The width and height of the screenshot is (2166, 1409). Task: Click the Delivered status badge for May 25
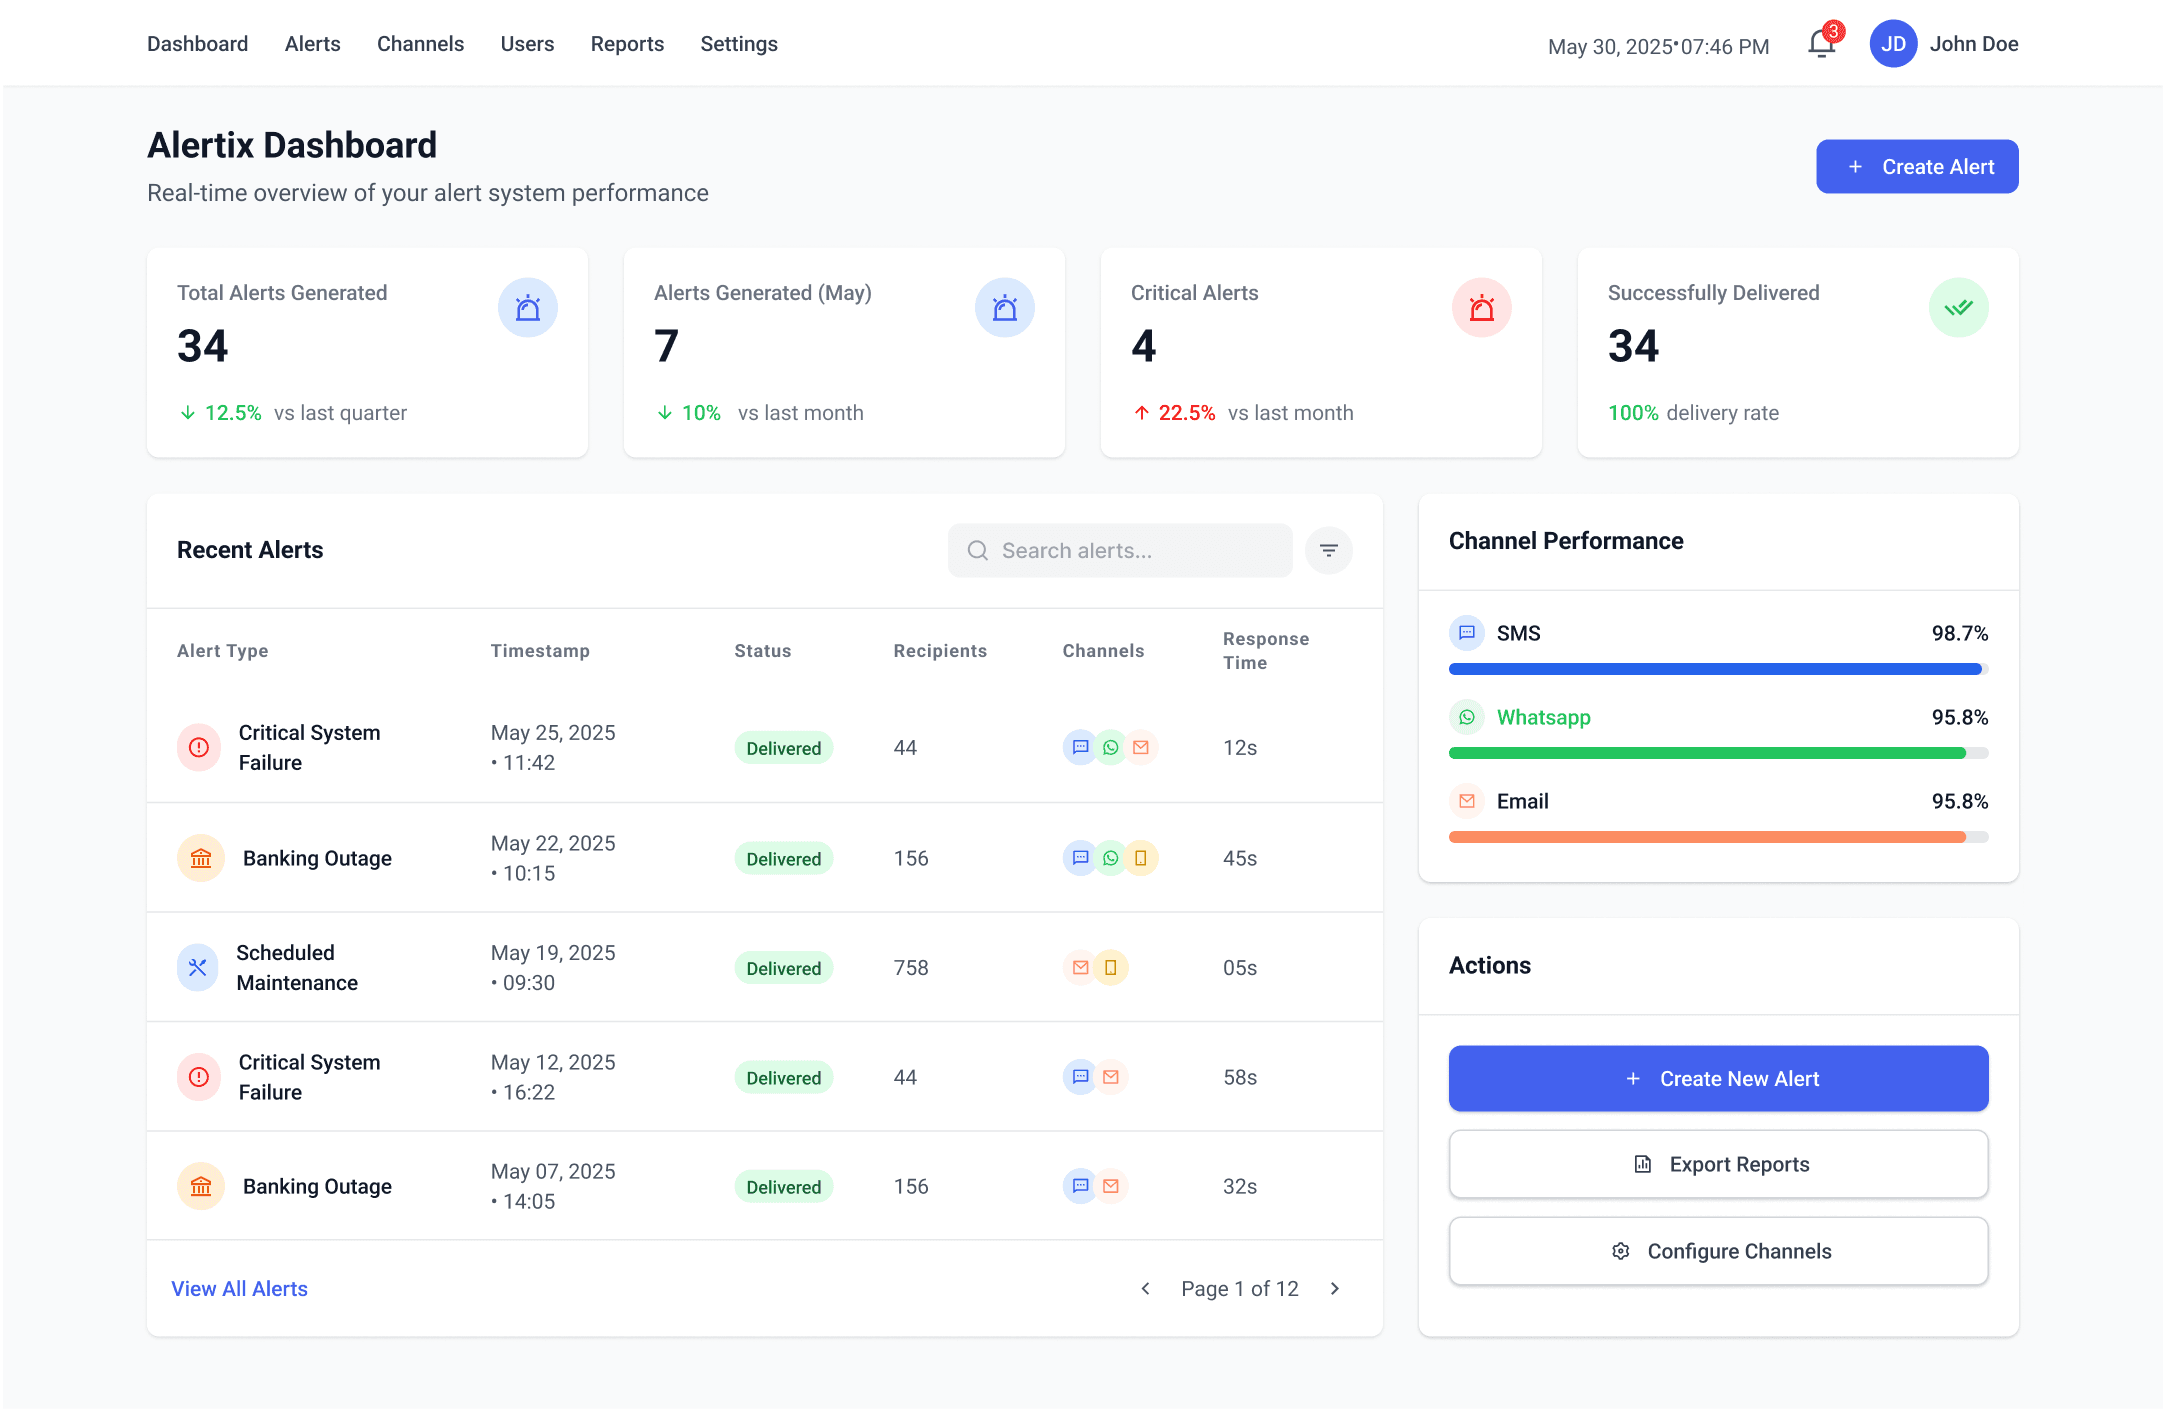click(784, 748)
